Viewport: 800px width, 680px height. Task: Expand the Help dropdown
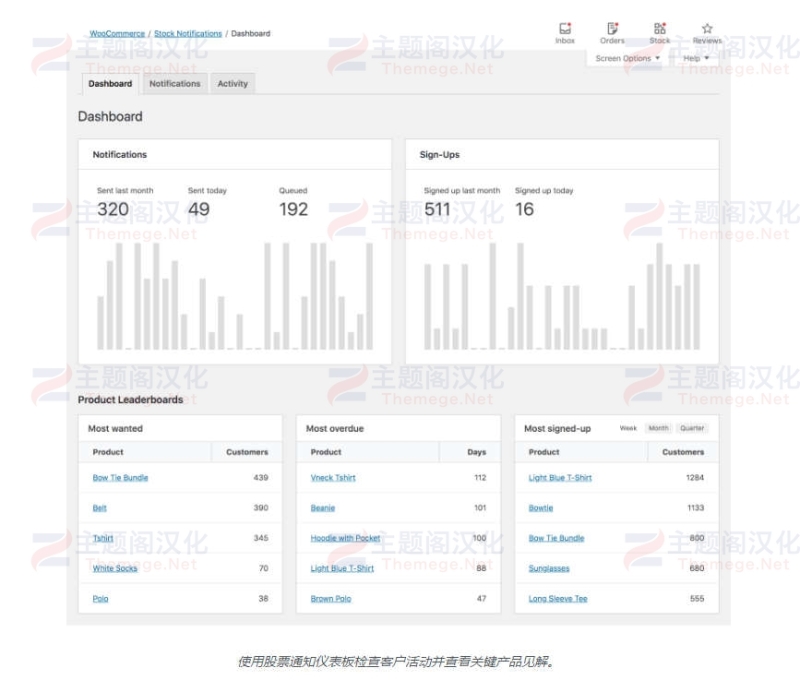tap(696, 58)
